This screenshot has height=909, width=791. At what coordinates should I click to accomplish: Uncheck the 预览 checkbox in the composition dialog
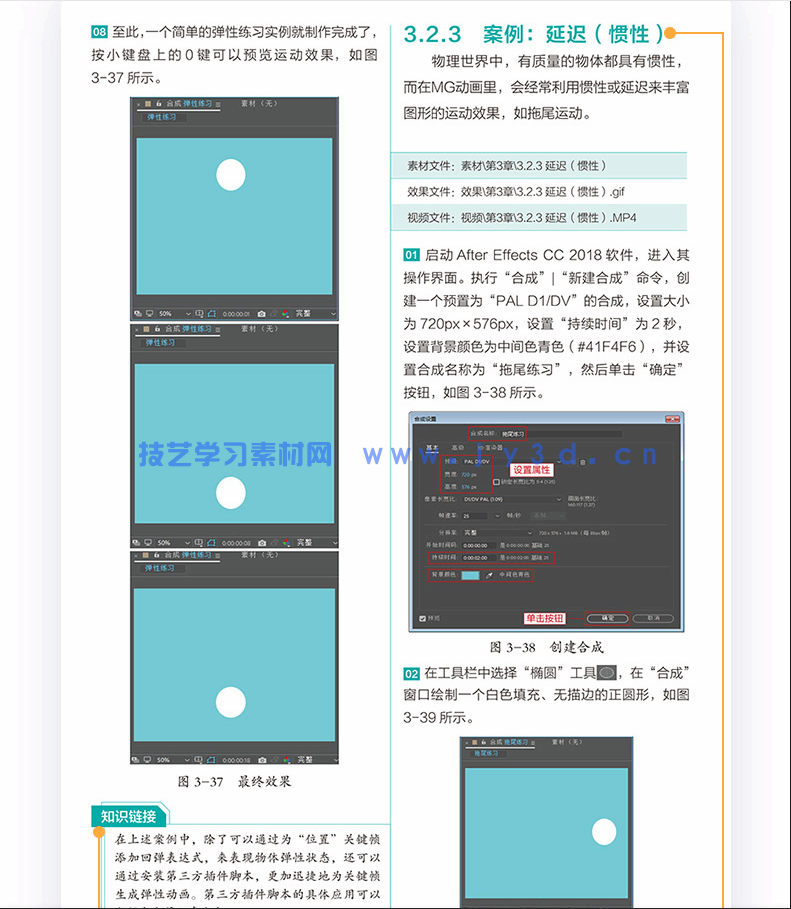coord(422,619)
